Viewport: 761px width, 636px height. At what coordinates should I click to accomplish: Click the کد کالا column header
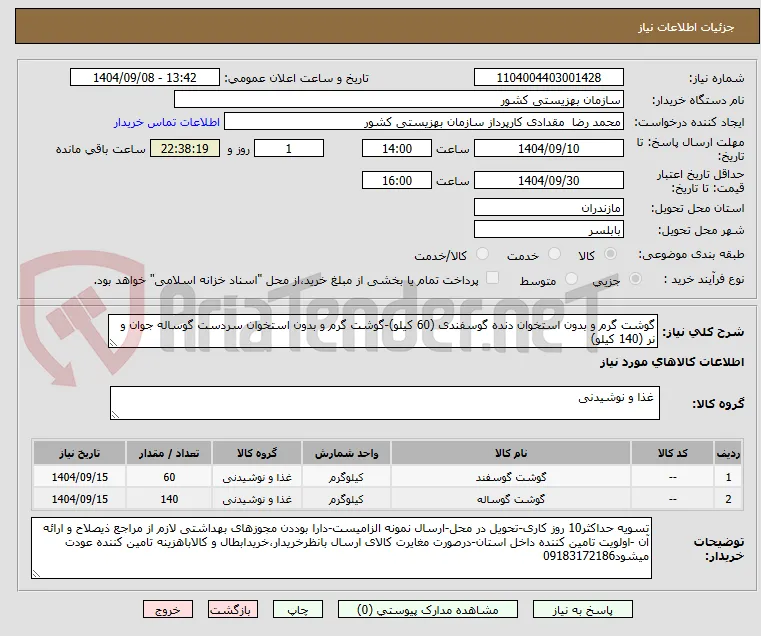point(672,453)
